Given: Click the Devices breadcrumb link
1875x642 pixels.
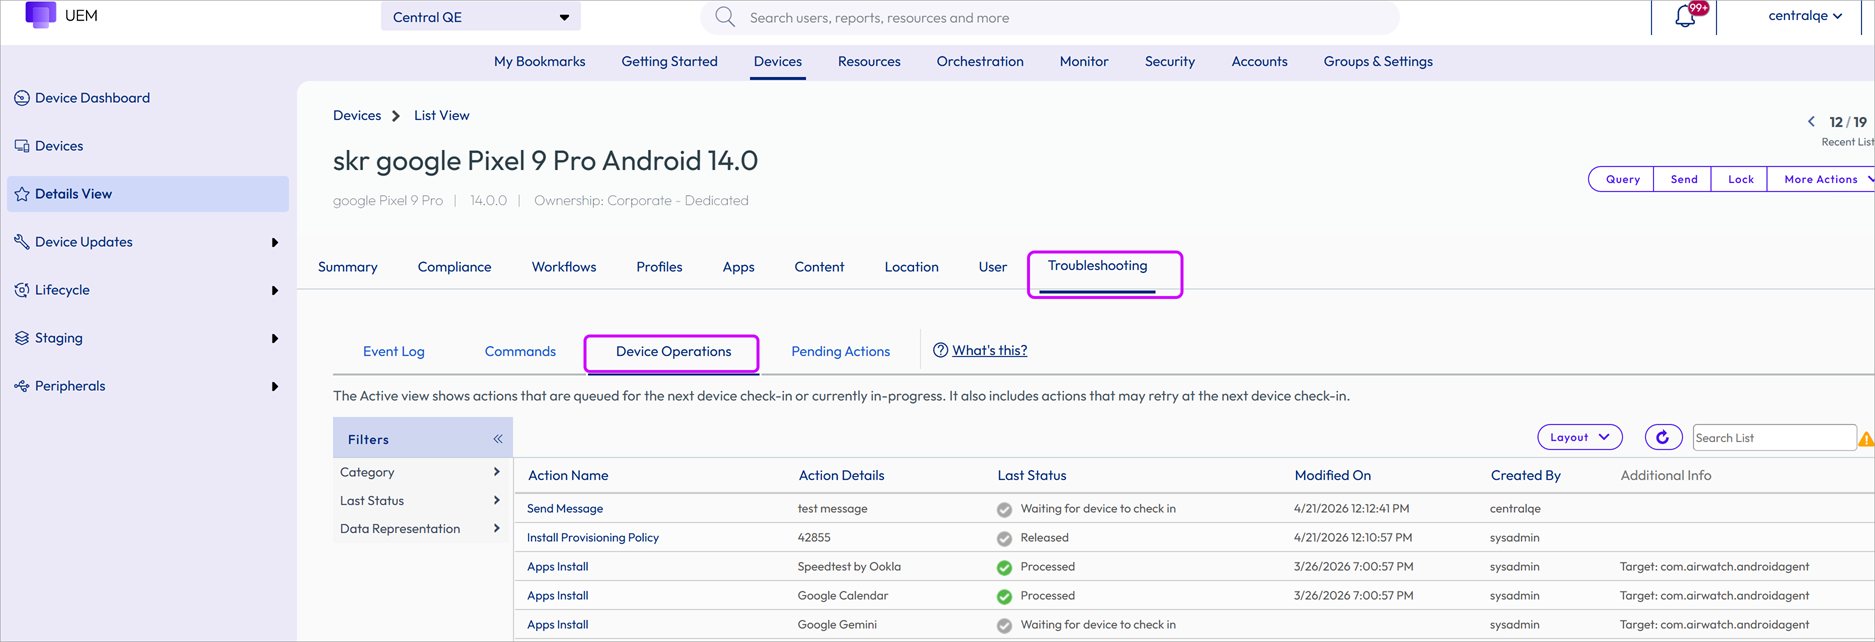Looking at the screenshot, I should [x=357, y=116].
